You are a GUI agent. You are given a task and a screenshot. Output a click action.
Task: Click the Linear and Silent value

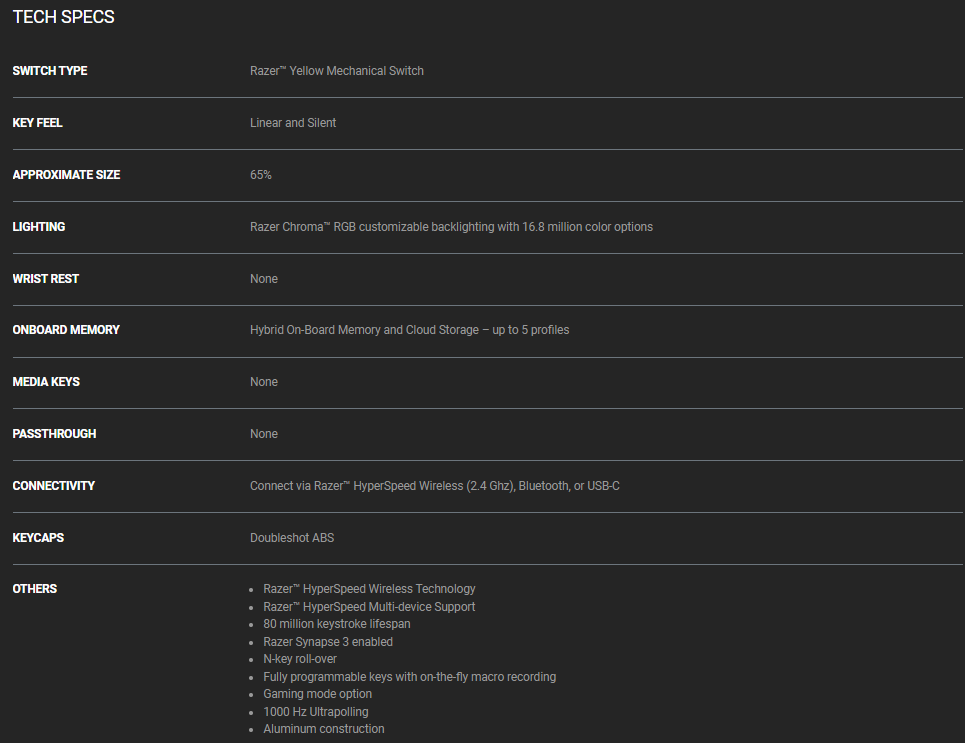(293, 123)
